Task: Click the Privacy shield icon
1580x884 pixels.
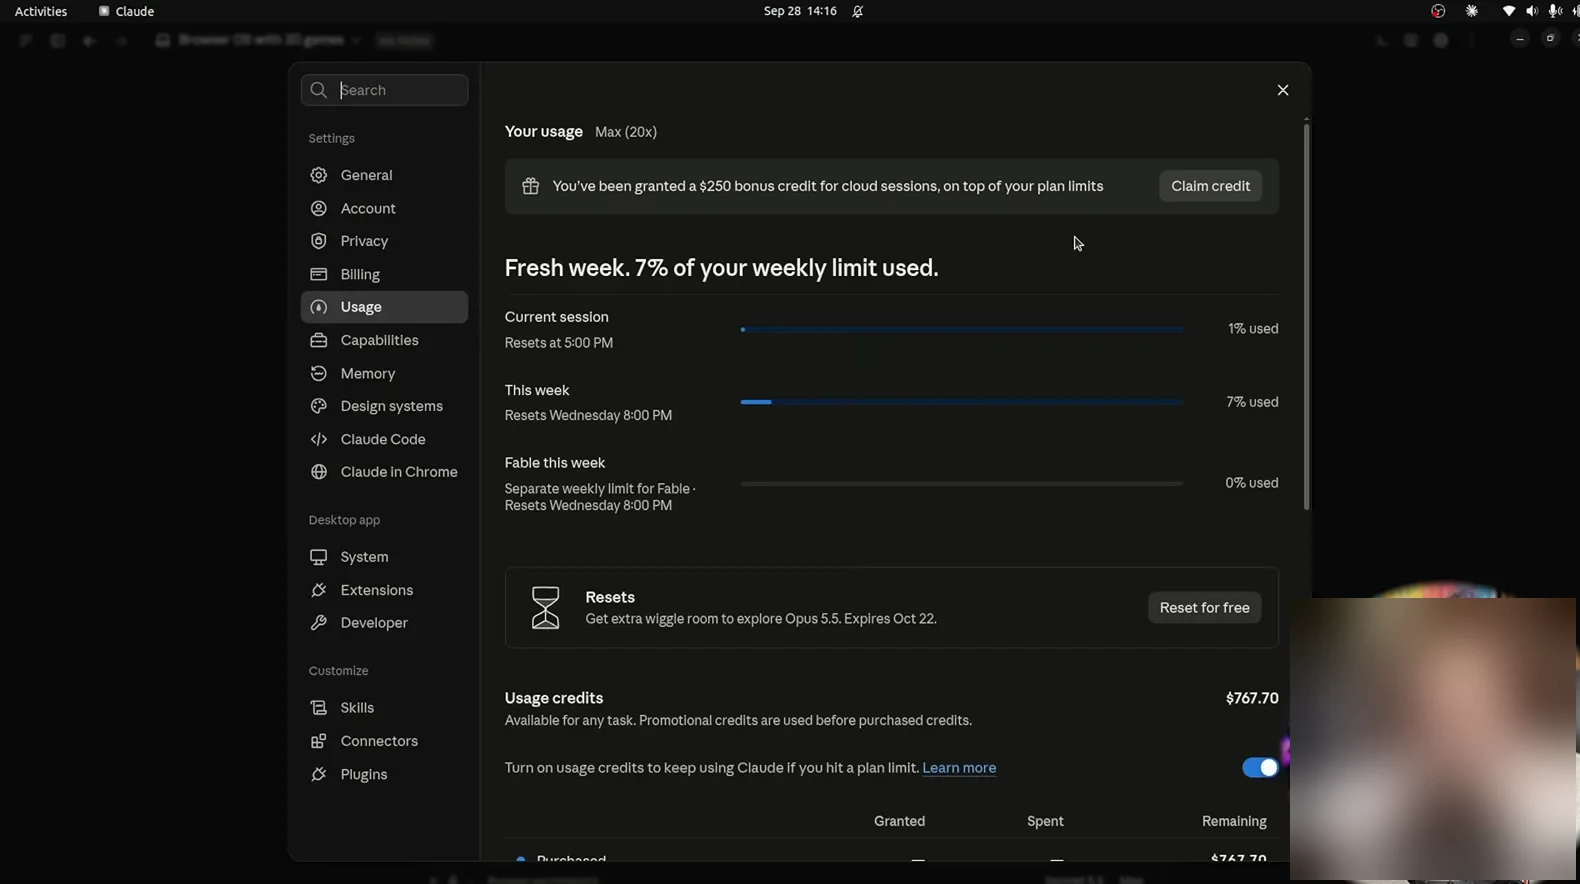Action: point(319,241)
